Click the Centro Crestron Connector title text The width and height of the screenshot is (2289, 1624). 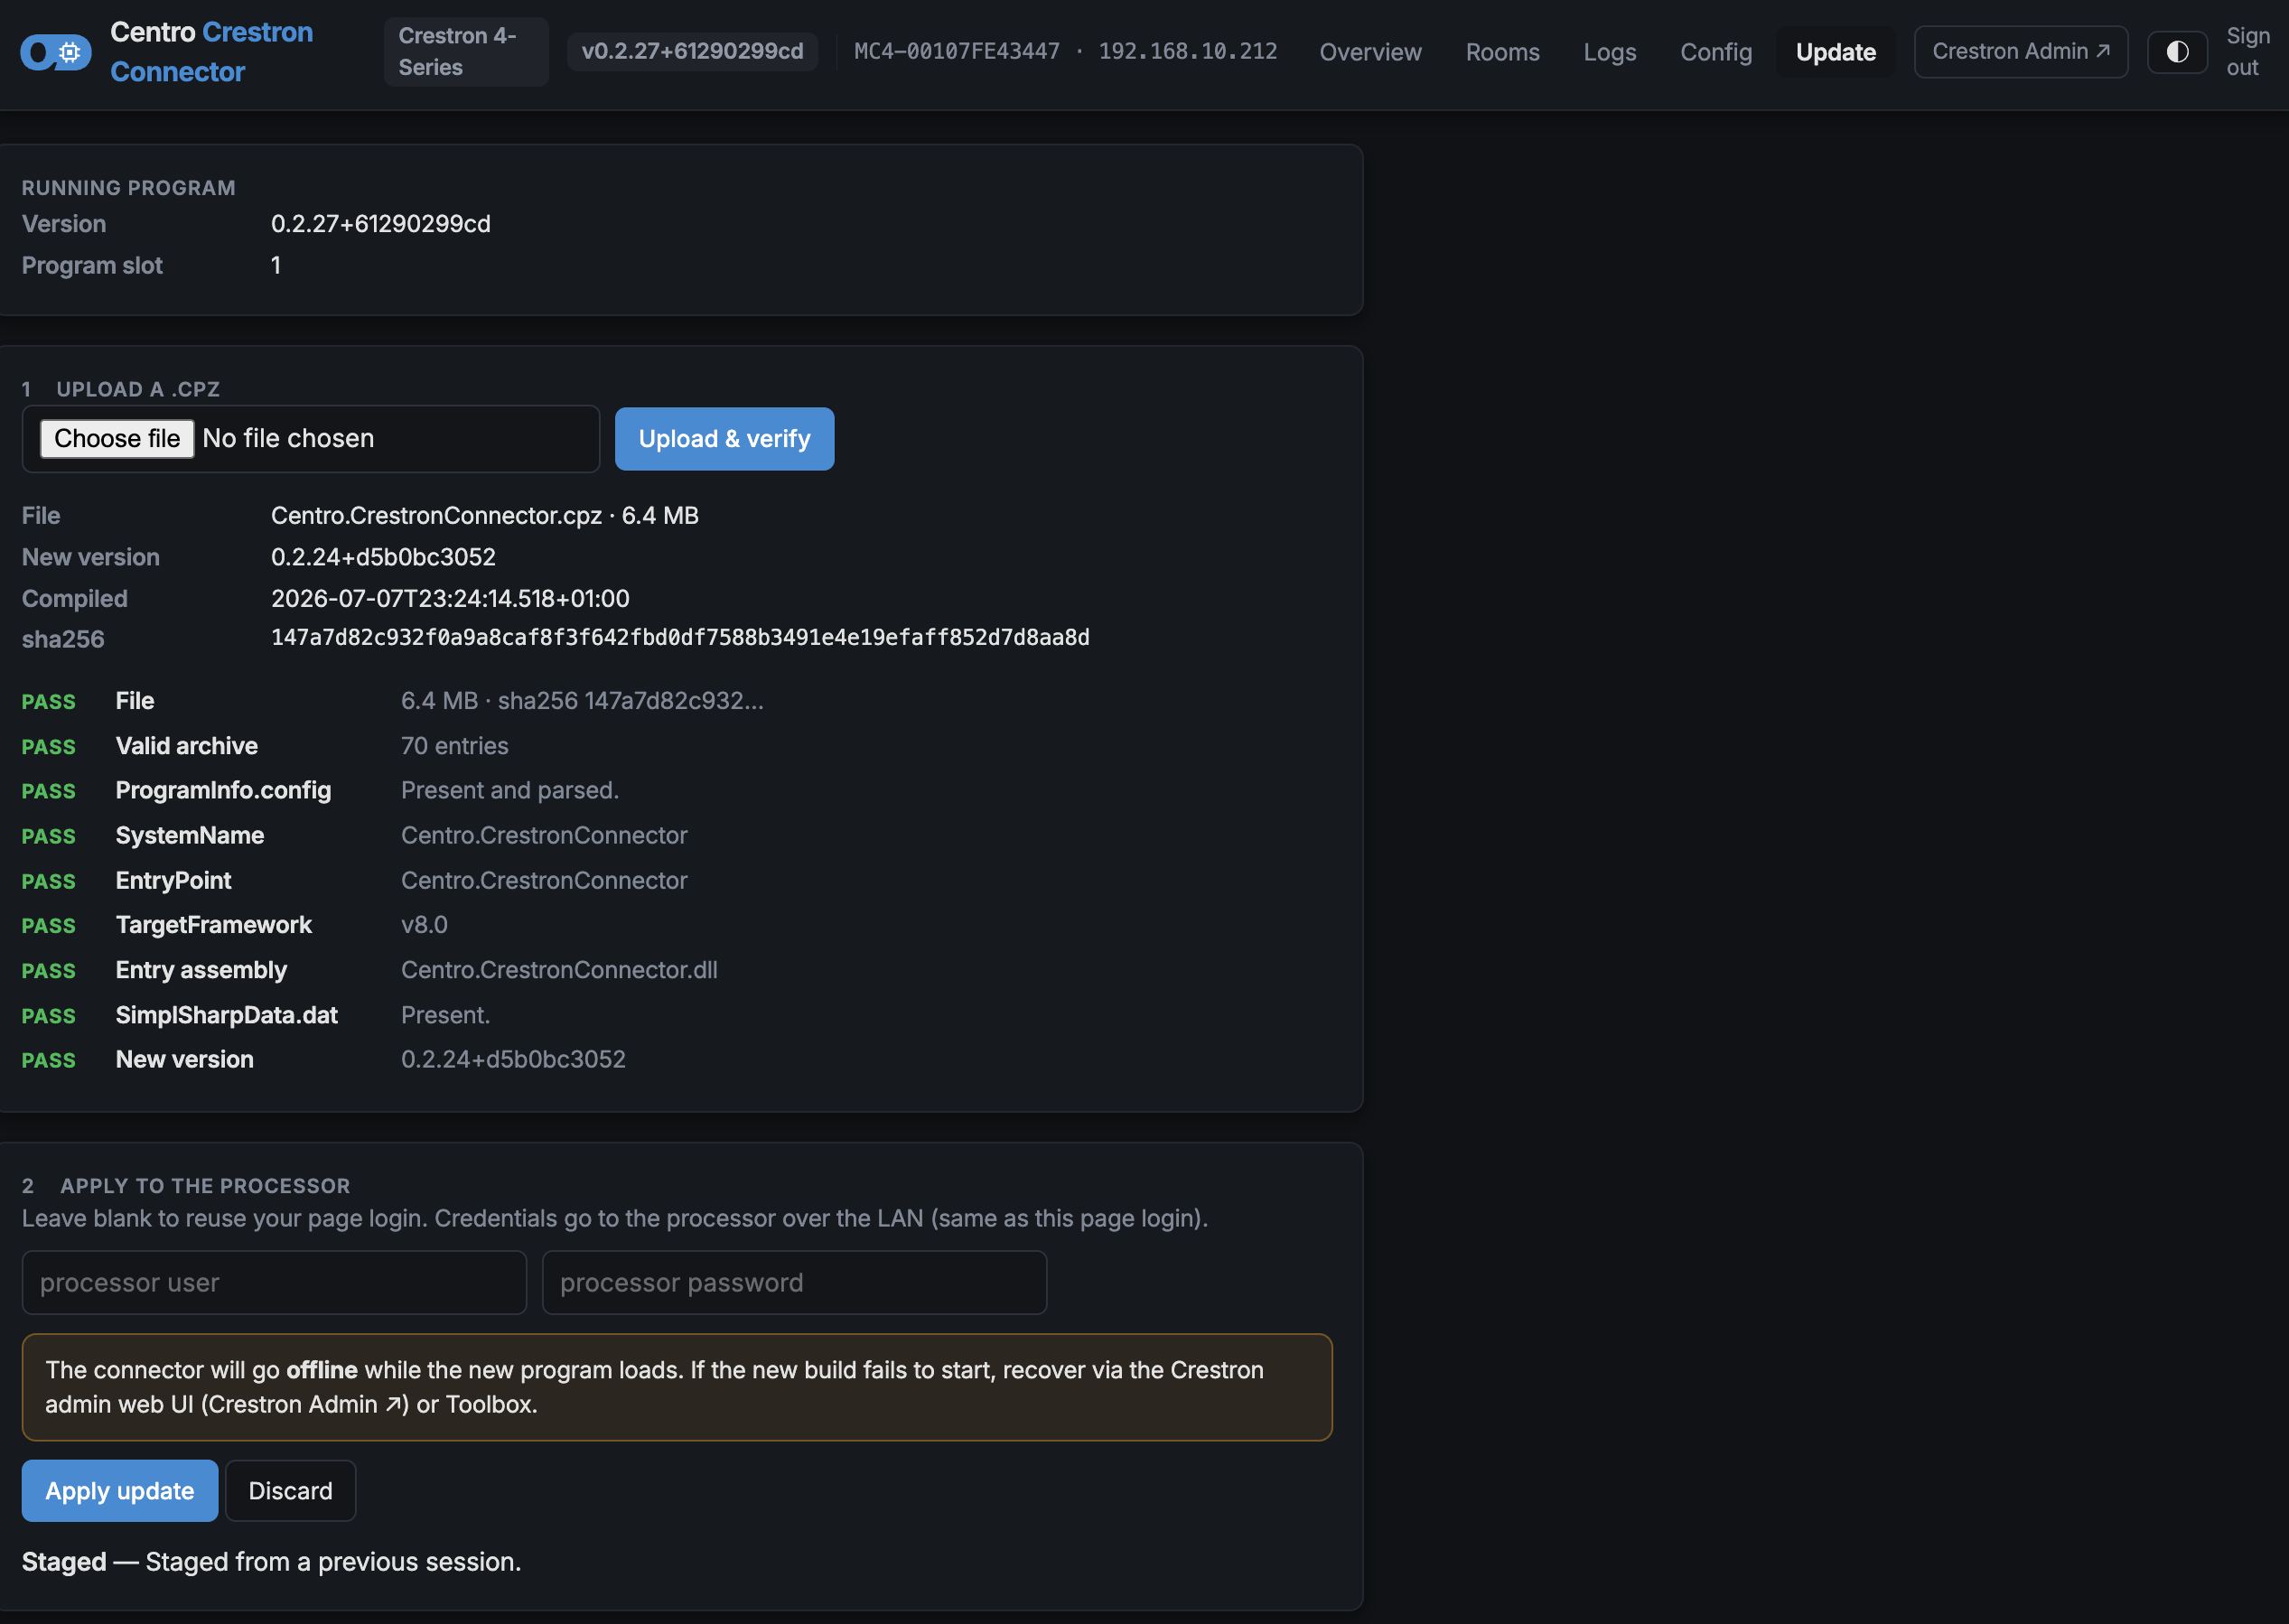(x=211, y=52)
